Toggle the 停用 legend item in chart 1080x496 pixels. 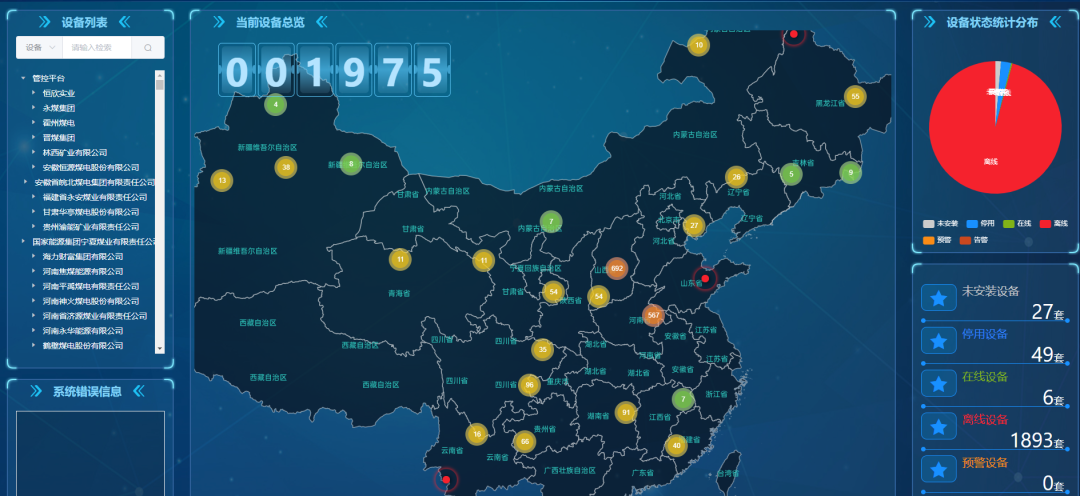tap(982, 223)
